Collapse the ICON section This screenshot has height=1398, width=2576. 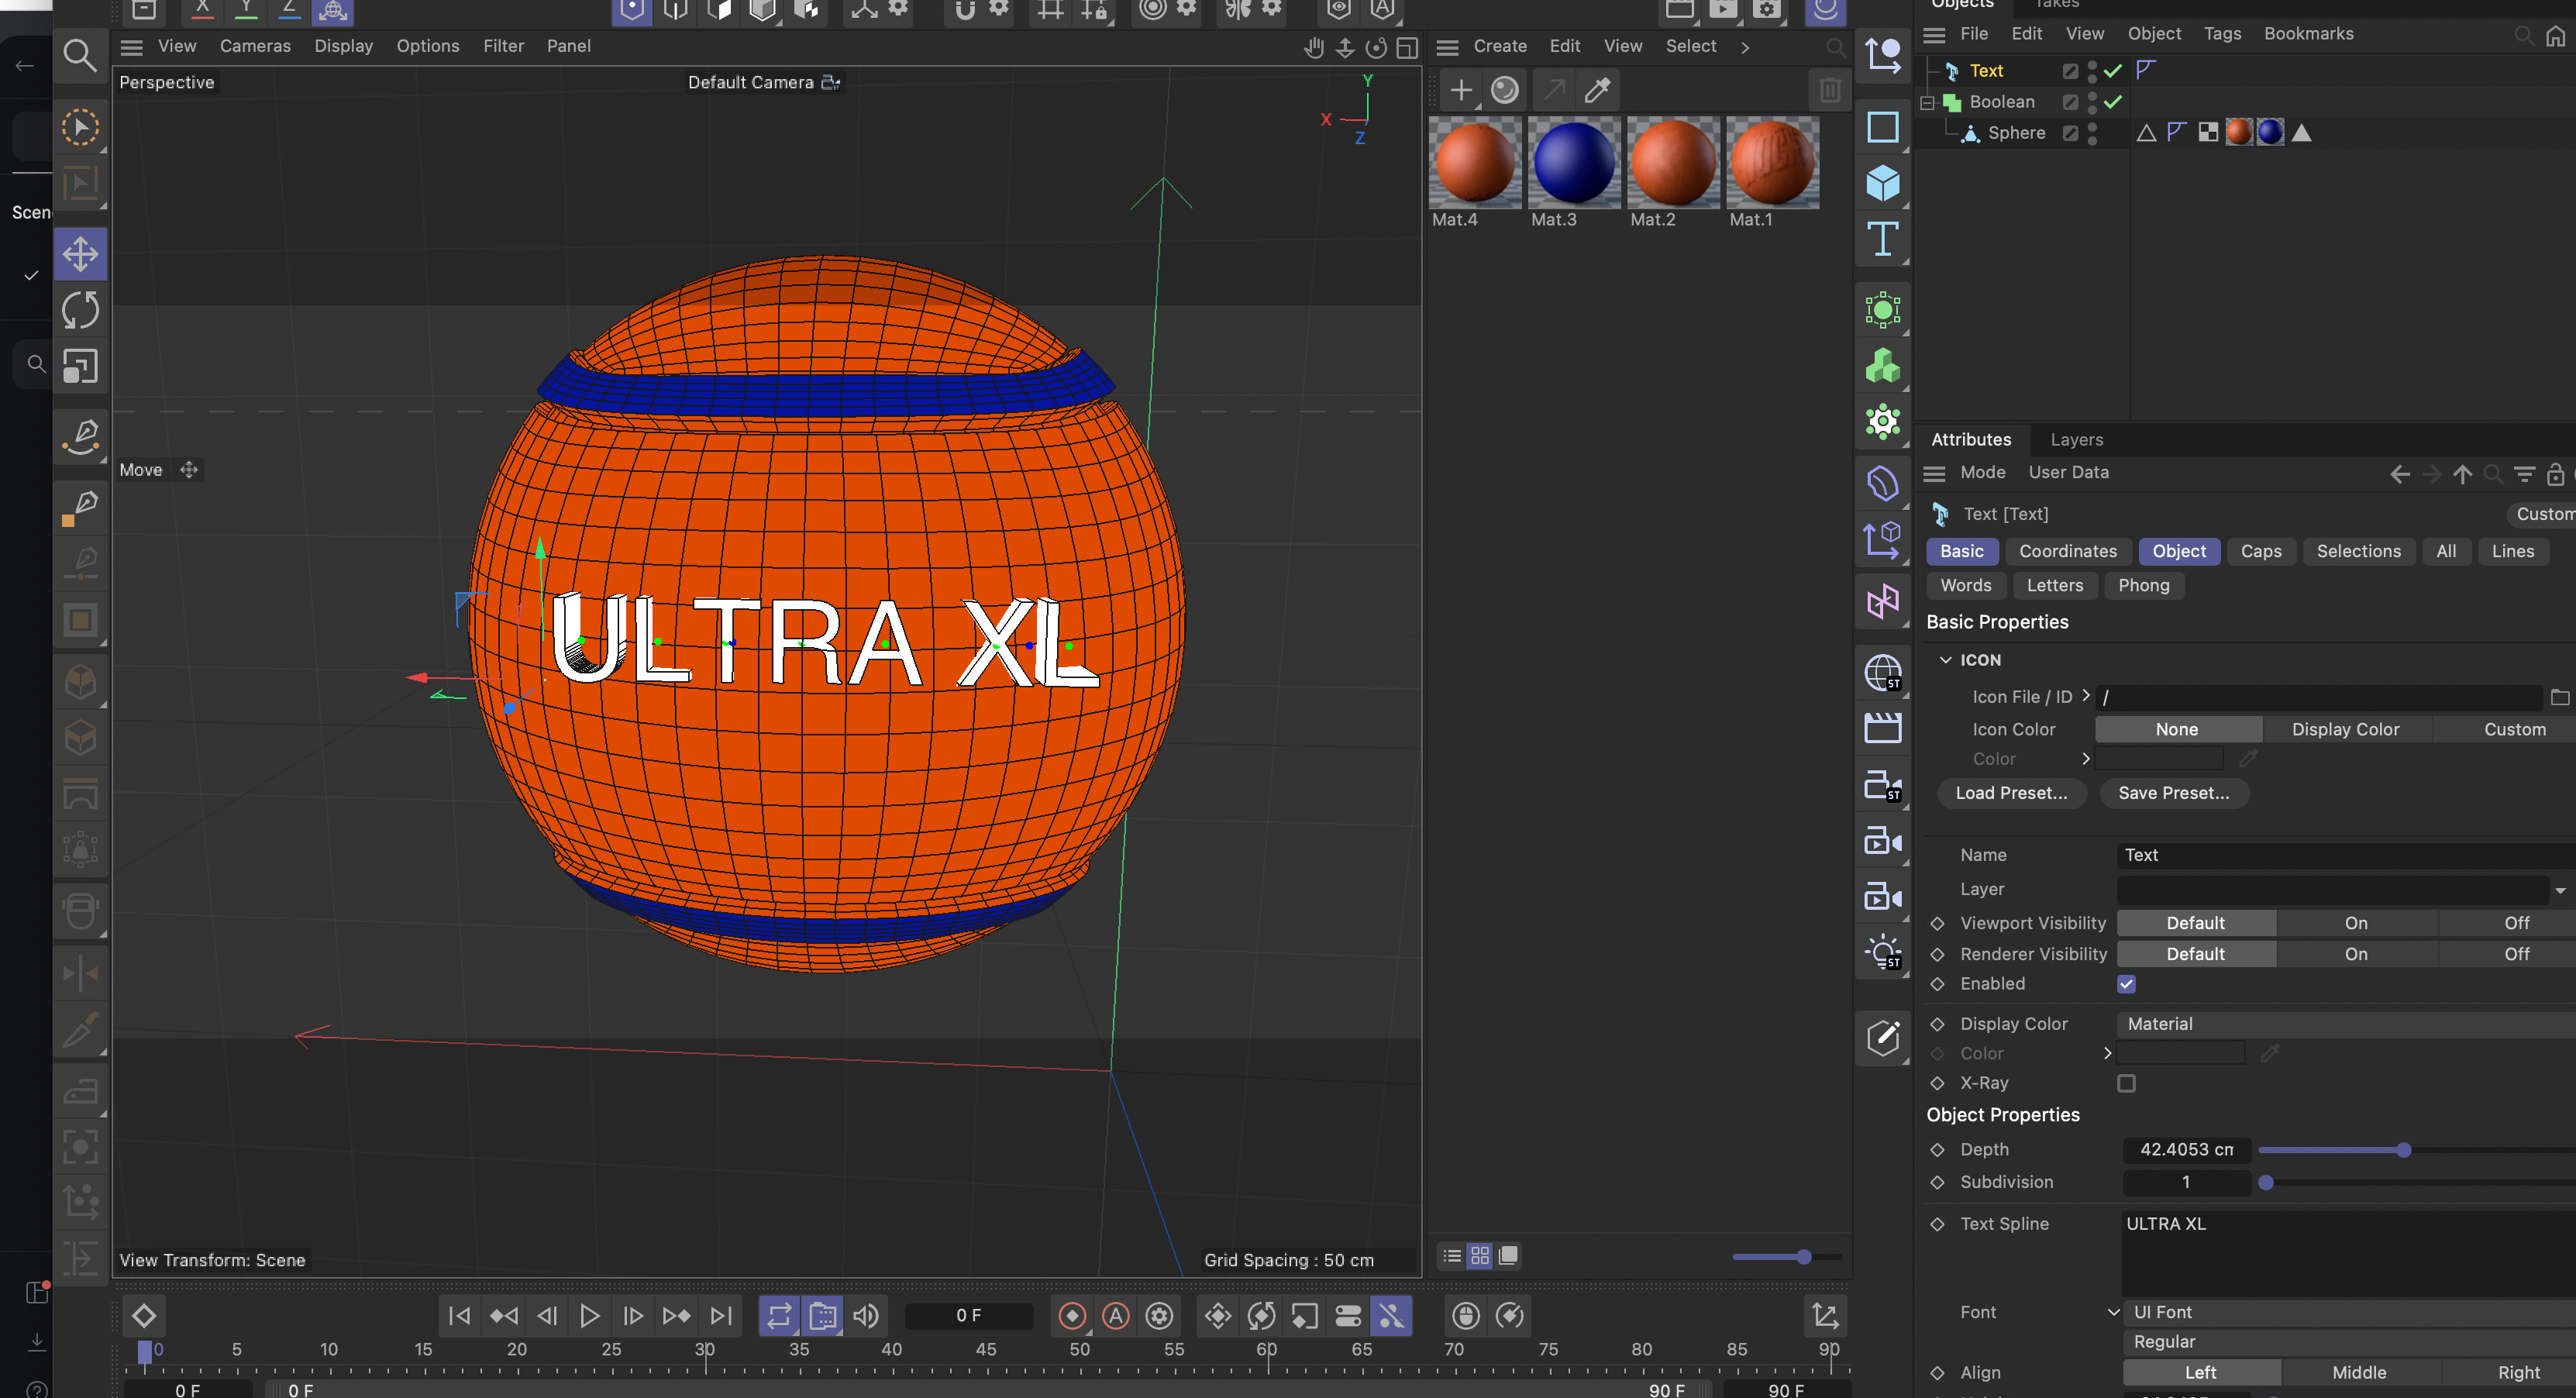[x=1945, y=660]
